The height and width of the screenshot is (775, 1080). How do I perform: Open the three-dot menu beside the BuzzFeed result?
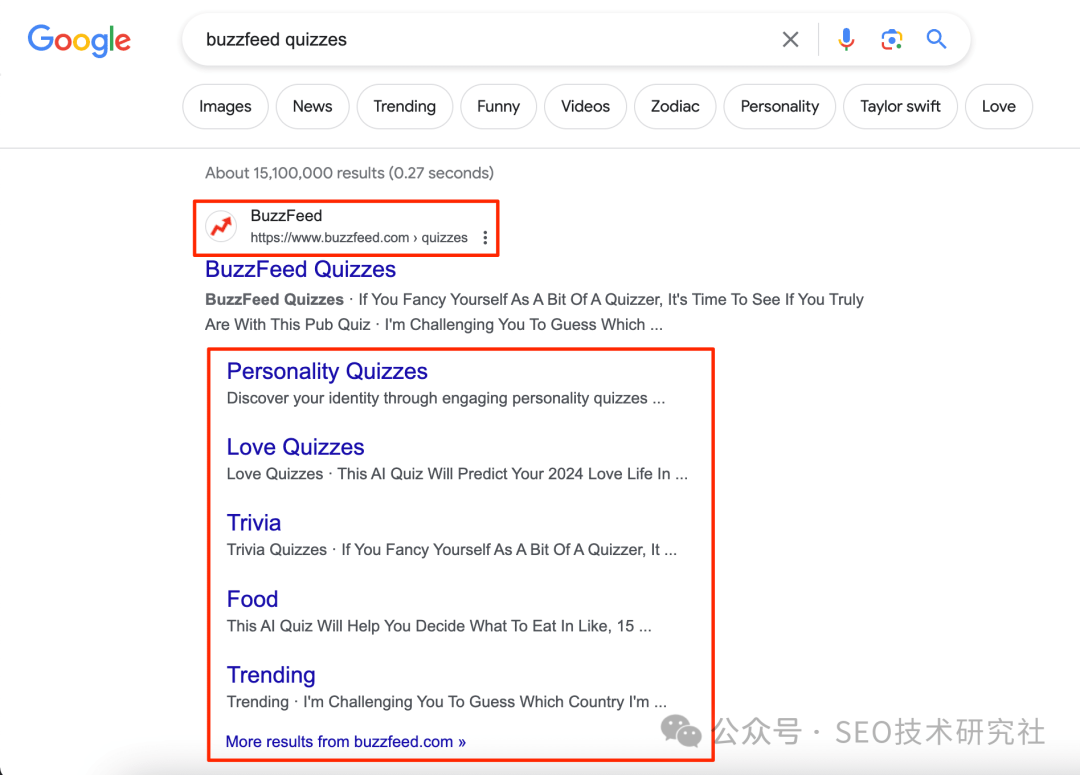point(485,238)
